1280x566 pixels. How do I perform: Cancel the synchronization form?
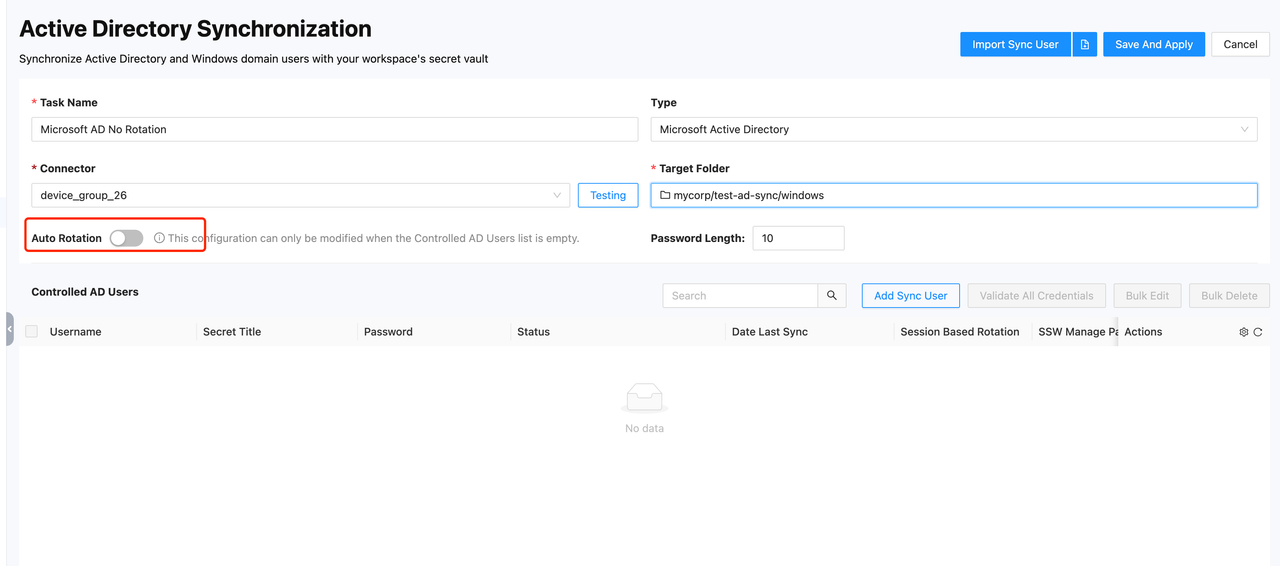tap(1240, 44)
